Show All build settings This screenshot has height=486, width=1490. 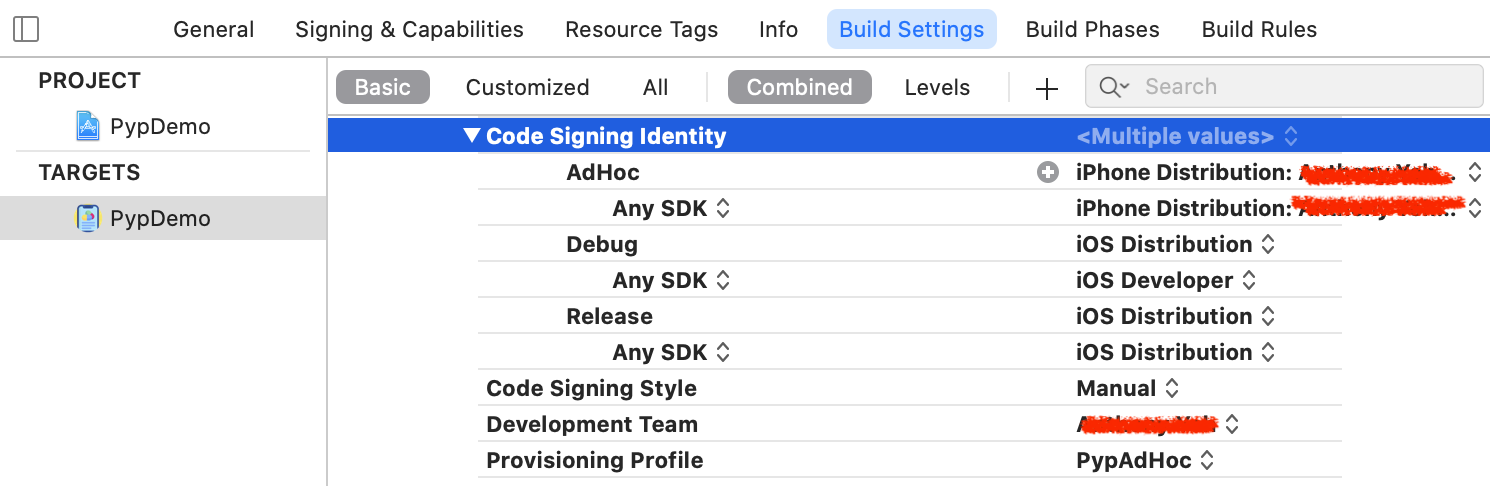(655, 87)
